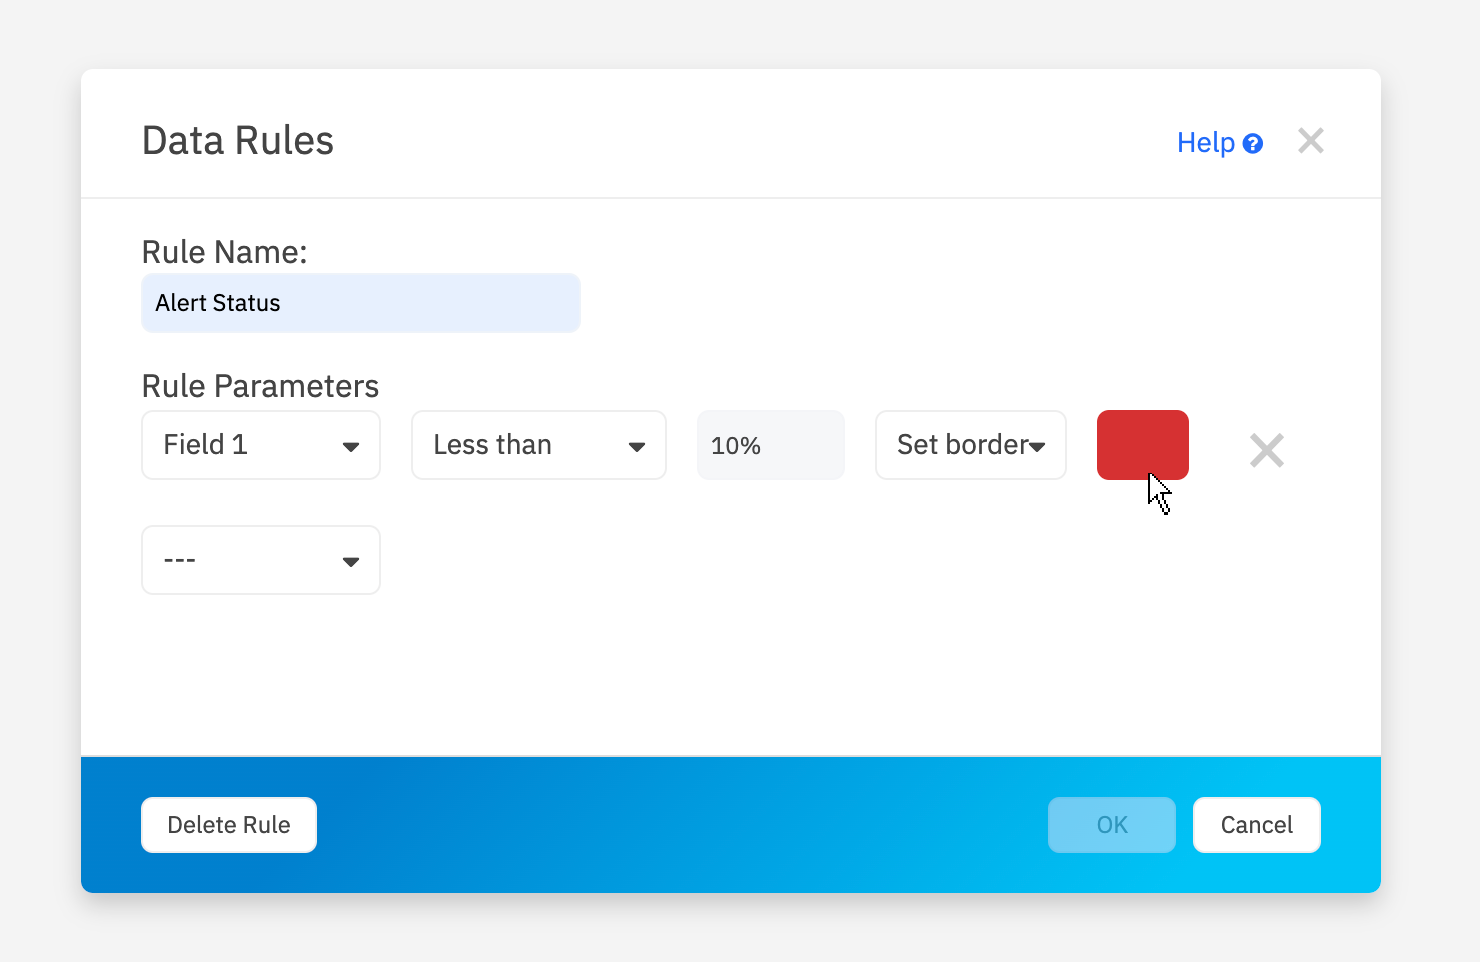Click the Field 1 dropdown arrow
Image resolution: width=1480 pixels, height=962 pixels.
pyautogui.click(x=351, y=447)
